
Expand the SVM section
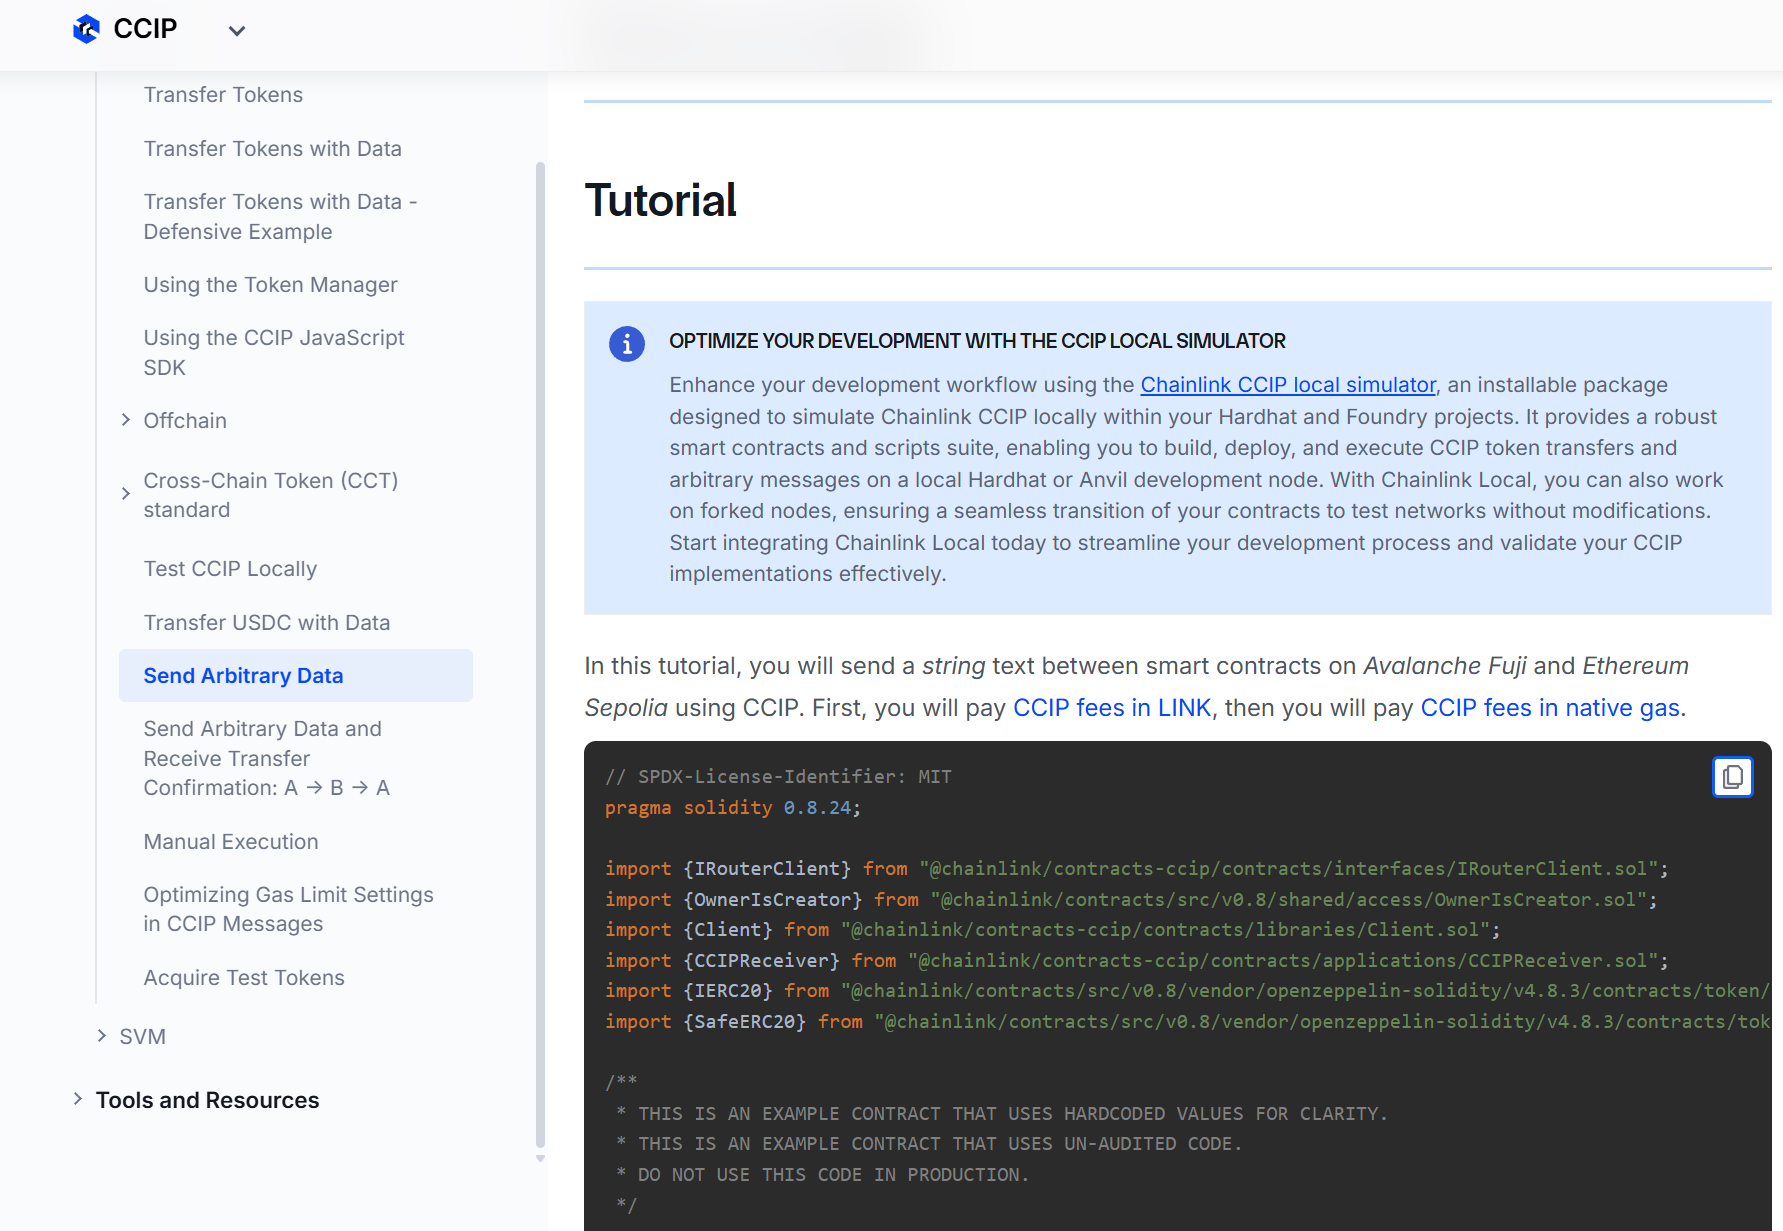pos(102,1036)
